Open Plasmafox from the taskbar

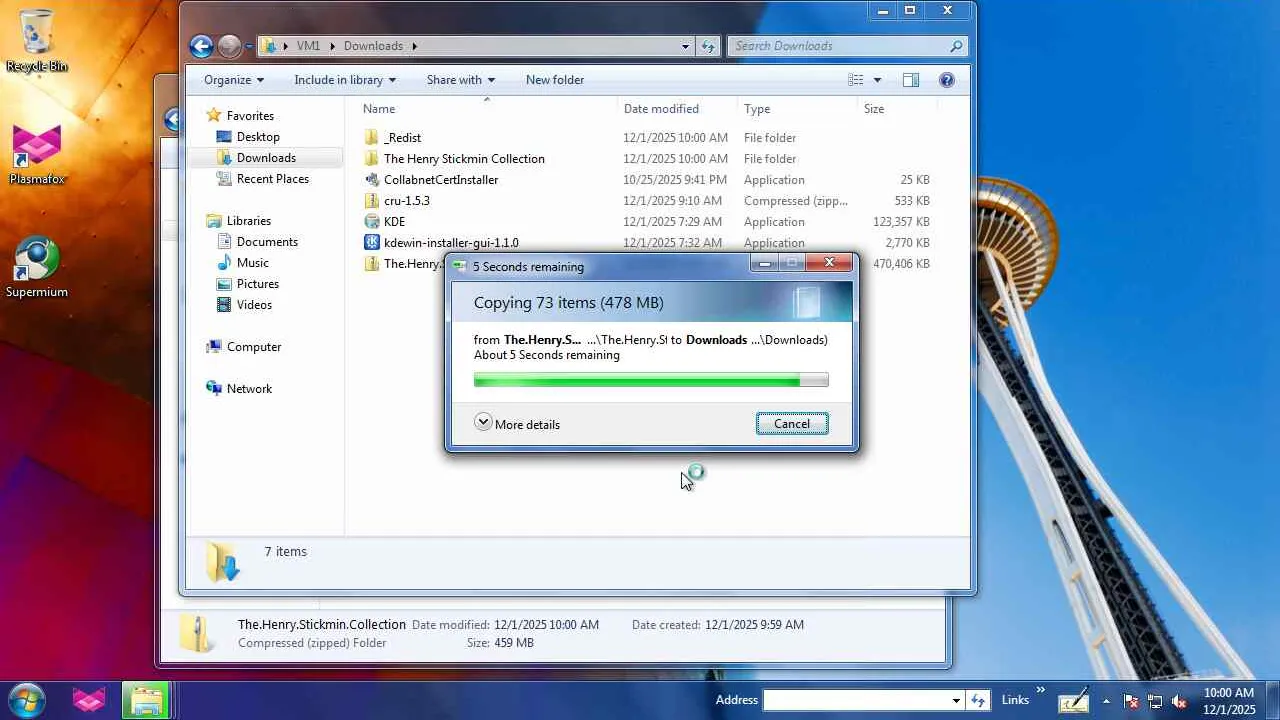click(89, 700)
